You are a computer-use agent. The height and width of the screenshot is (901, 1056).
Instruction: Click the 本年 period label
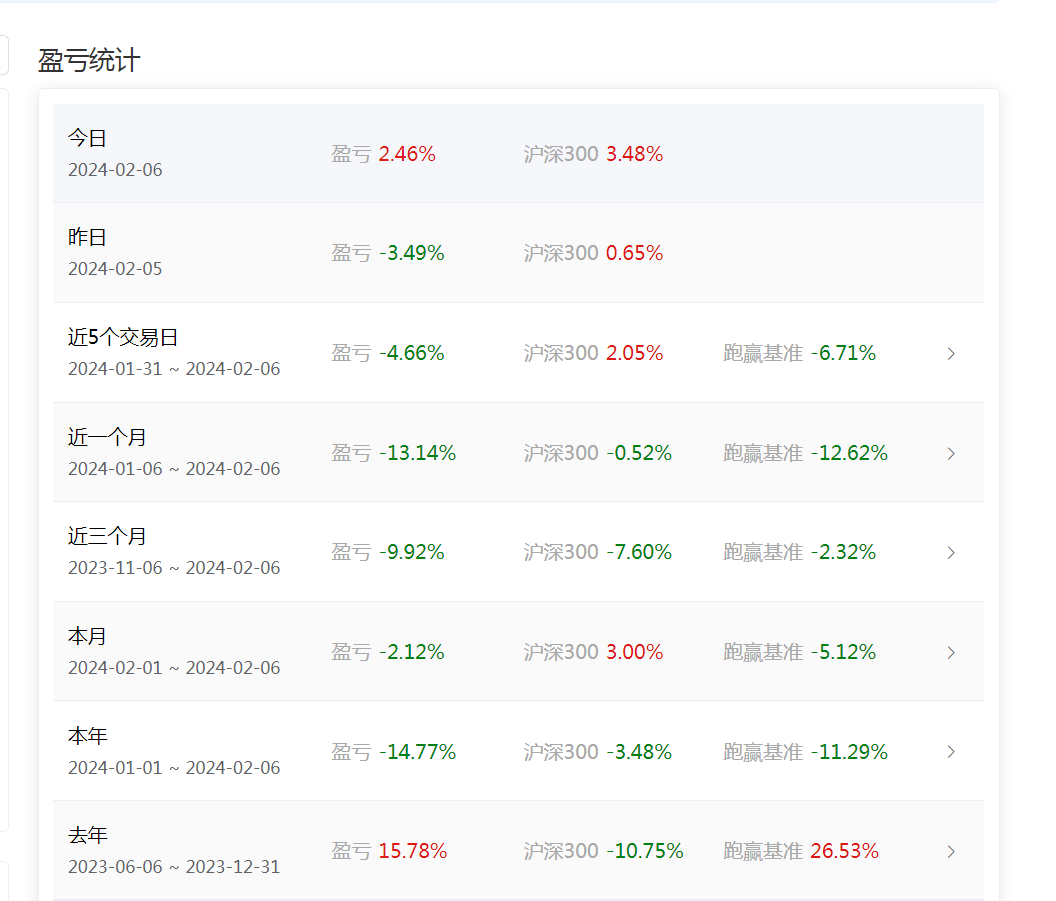tap(88, 735)
